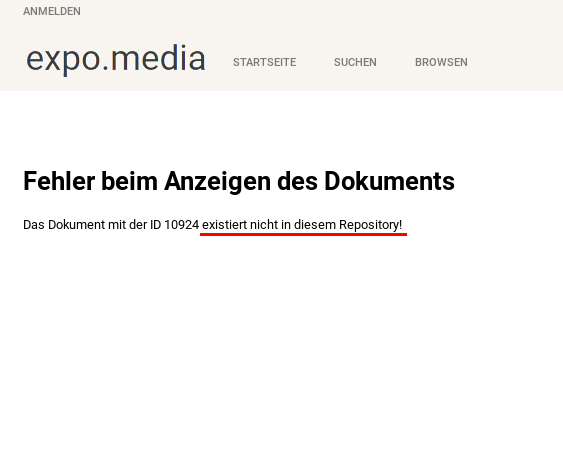Screen dimensions: 563x466
Task: Click the red-underlined 'existiert nicht in diesem Repository!' text
Action: coord(302,225)
